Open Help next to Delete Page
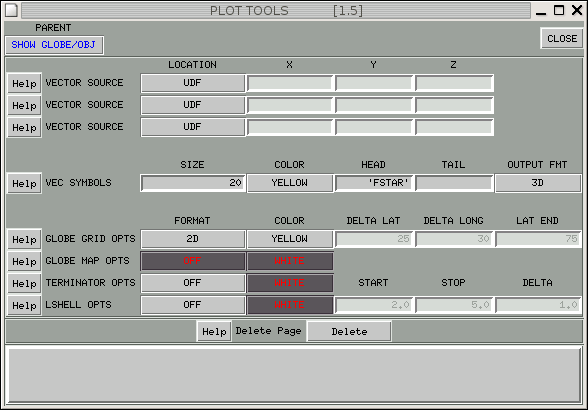This screenshot has height=410, width=588. point(214,331)
